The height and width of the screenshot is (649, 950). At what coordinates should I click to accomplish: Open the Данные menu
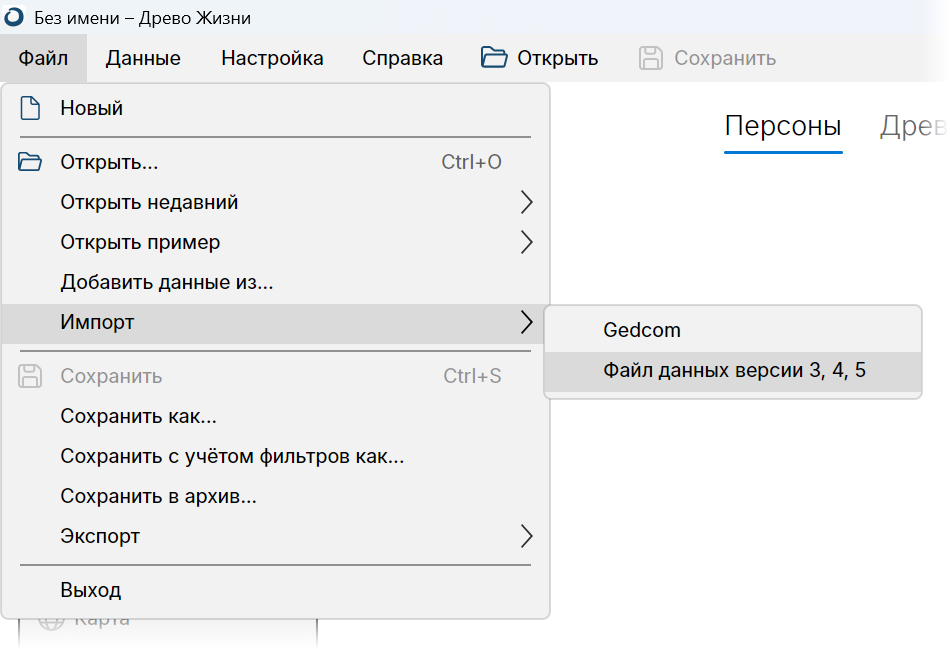tap(143, 58)
